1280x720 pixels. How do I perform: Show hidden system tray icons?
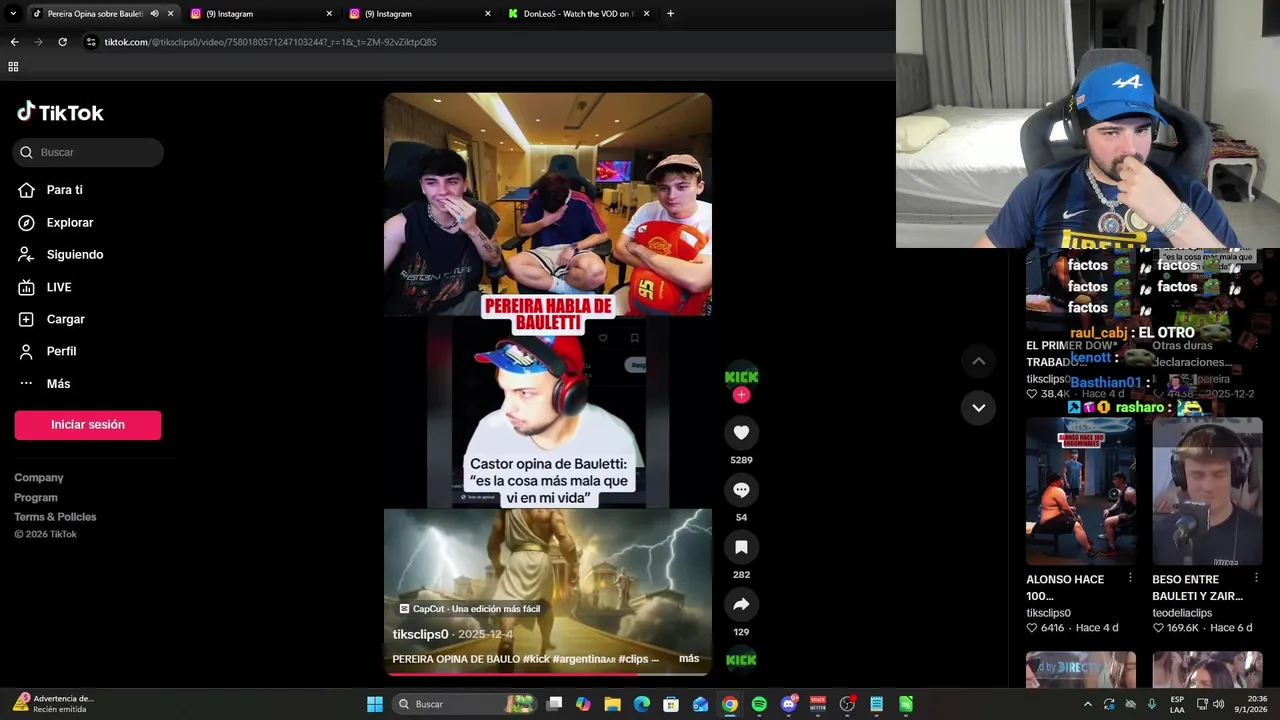click(x=1088, y=704)
